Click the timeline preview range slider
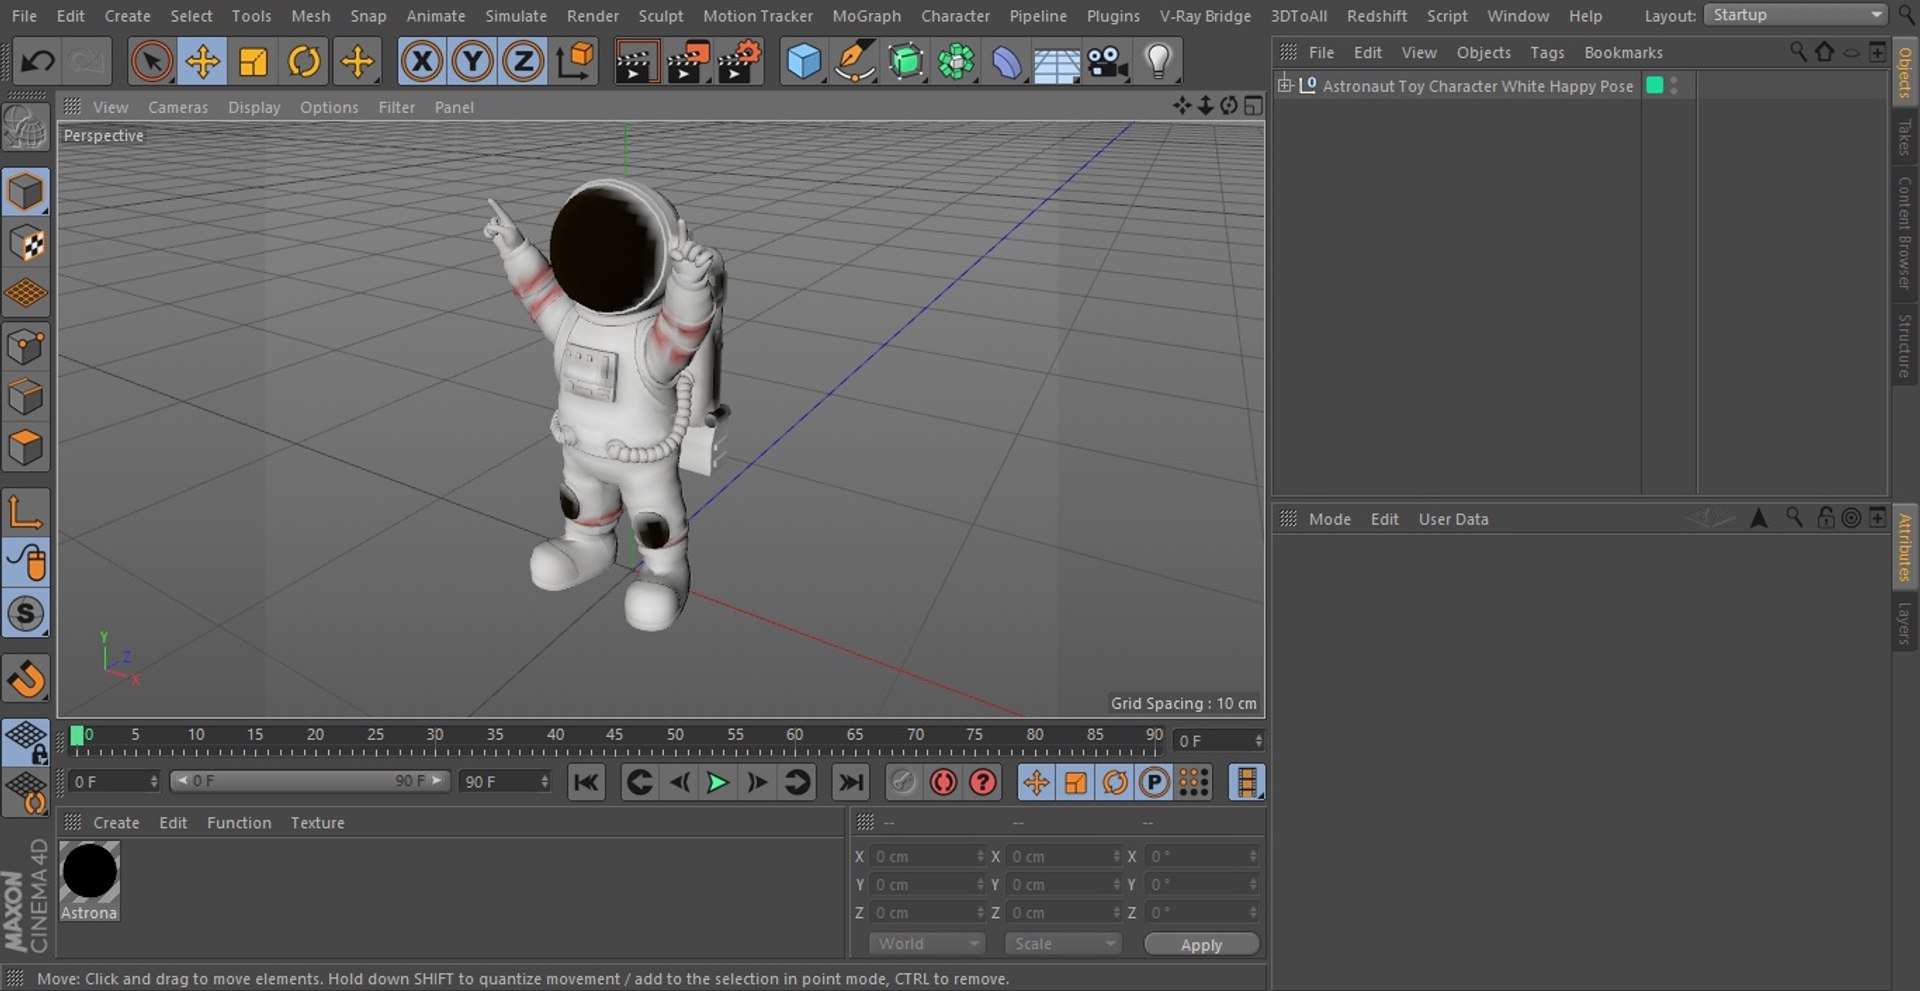This screenshot has height=991, width=1920. coord(310,781)
